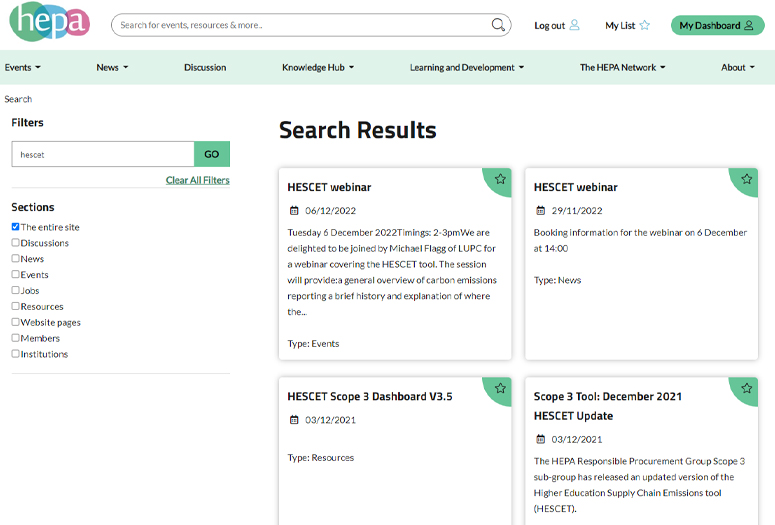775x525 pixels.
Task: Click the GO filter button
Action: (212, 154)
